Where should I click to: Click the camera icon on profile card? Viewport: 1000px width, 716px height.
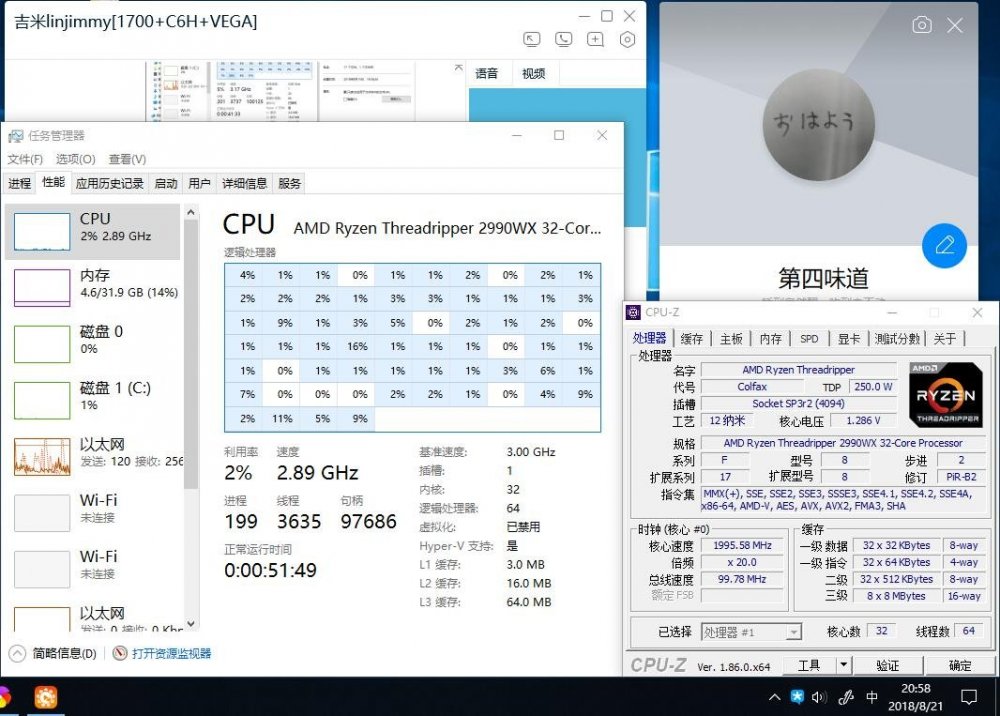click(x=922, y=25)
